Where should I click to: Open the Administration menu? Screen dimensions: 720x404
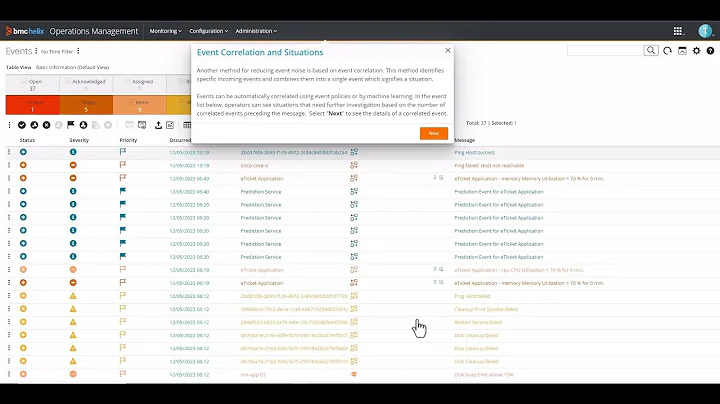click(x=256, y=31)
